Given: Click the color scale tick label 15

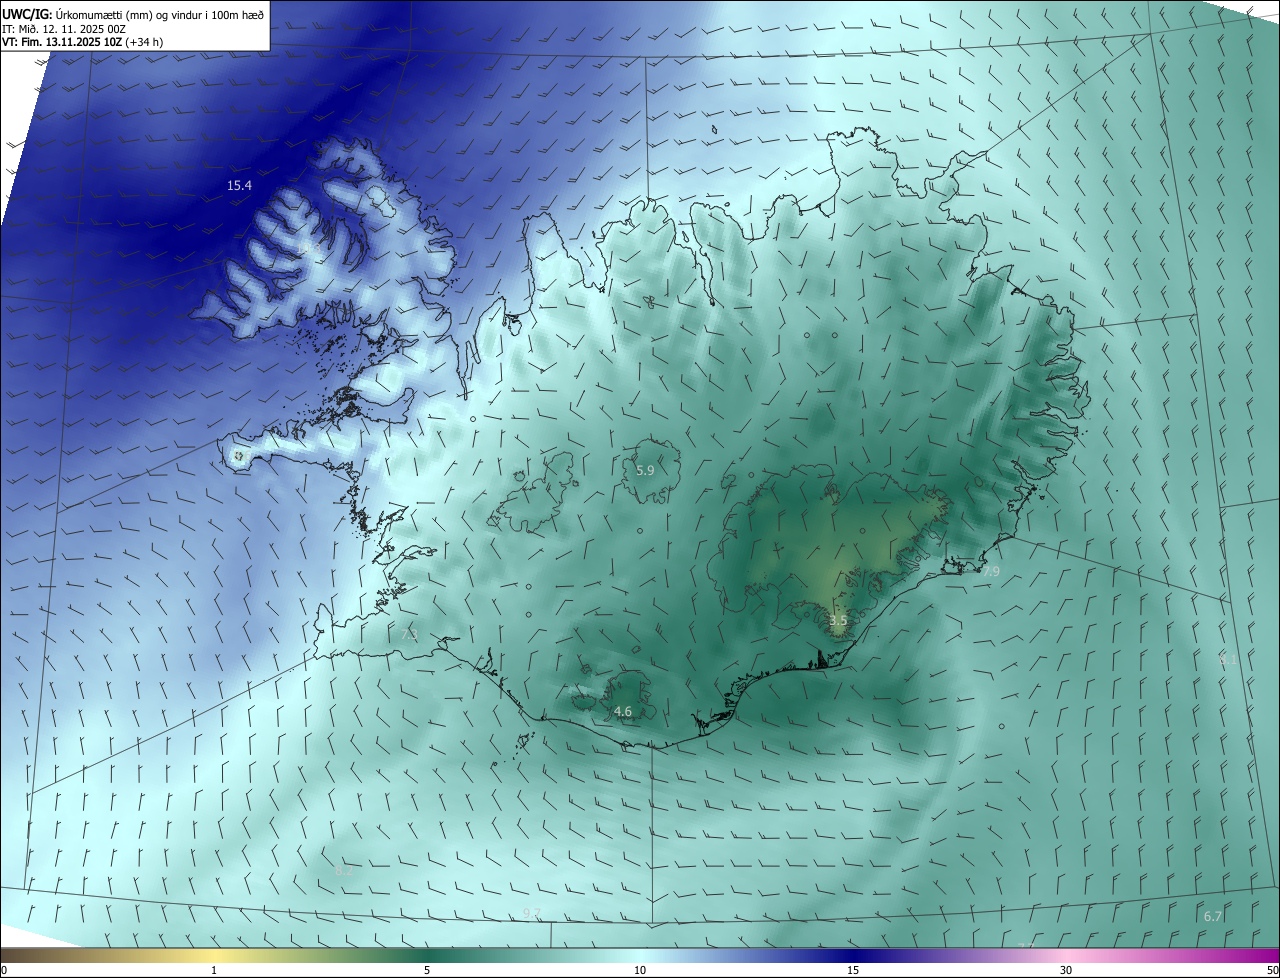Looking at the screenshot, I should (x=853, y=970).
